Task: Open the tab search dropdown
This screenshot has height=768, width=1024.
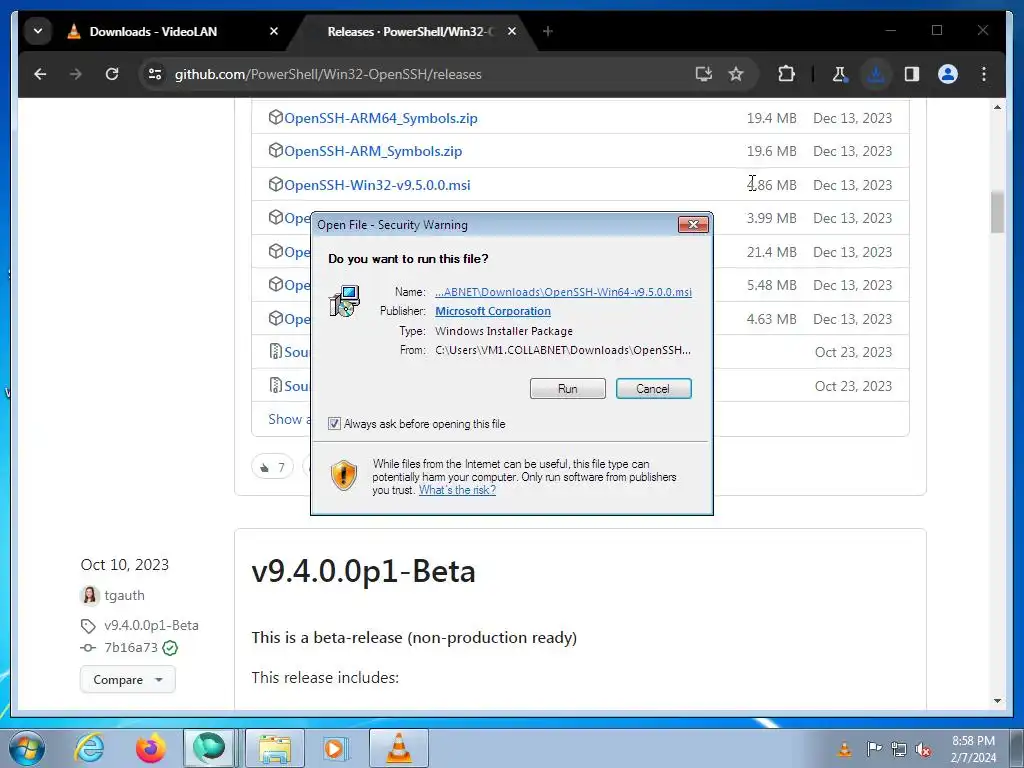Action: click(x=38, y=31)
